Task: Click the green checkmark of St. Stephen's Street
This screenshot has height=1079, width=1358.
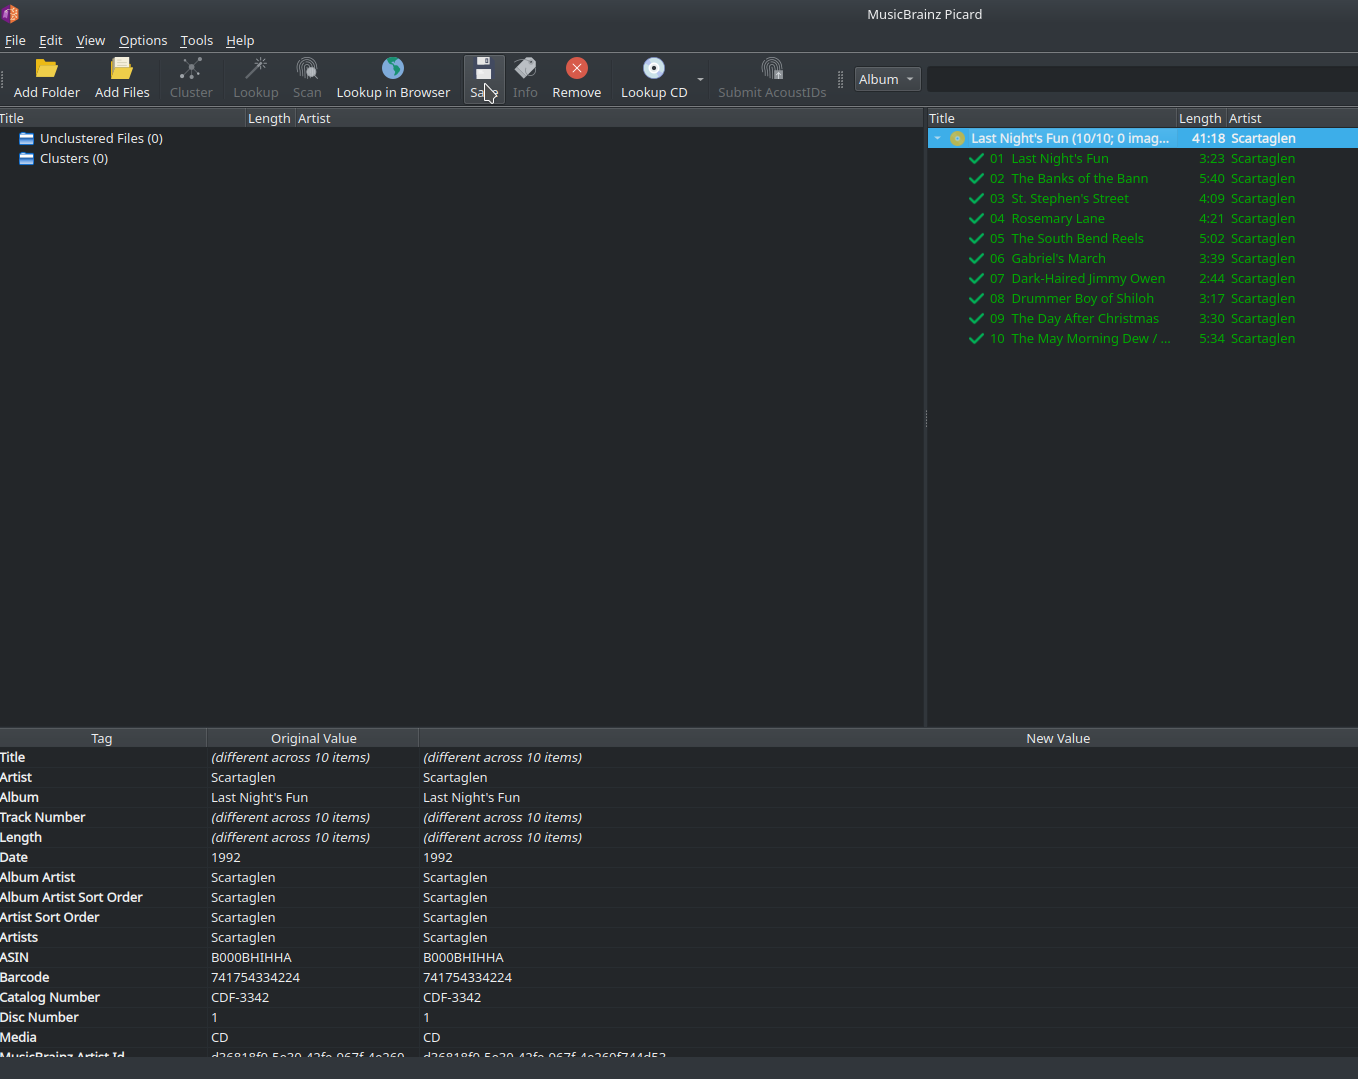Action: (x=977, y=199)
